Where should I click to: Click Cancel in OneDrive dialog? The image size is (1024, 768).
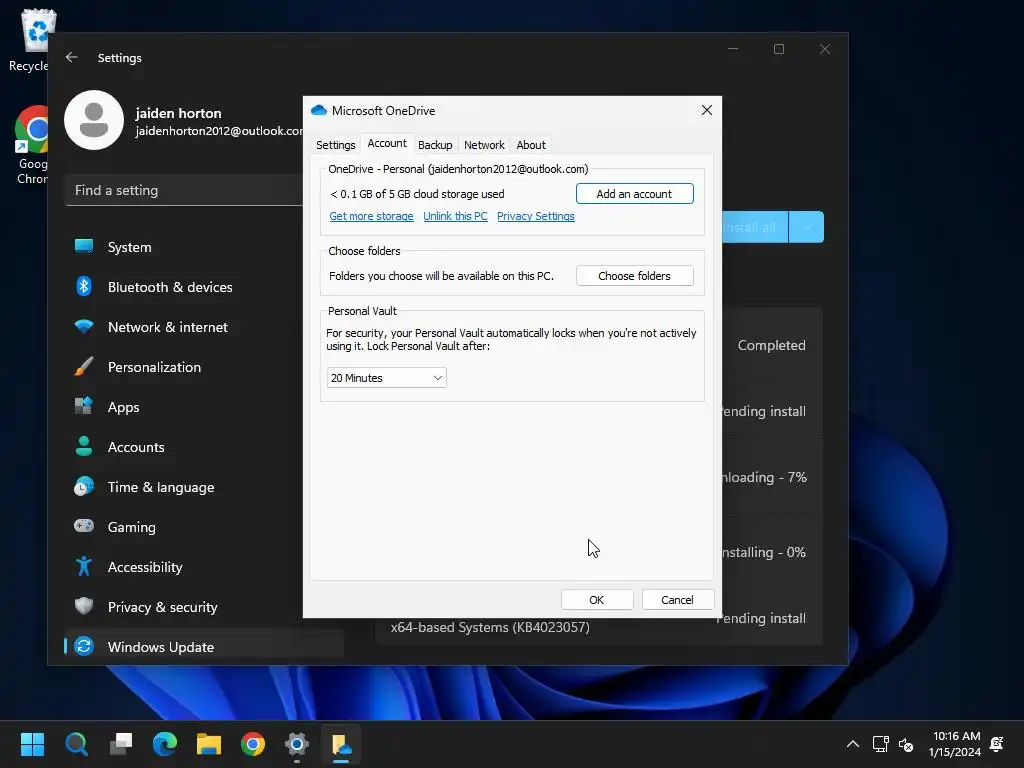(677, 600)
